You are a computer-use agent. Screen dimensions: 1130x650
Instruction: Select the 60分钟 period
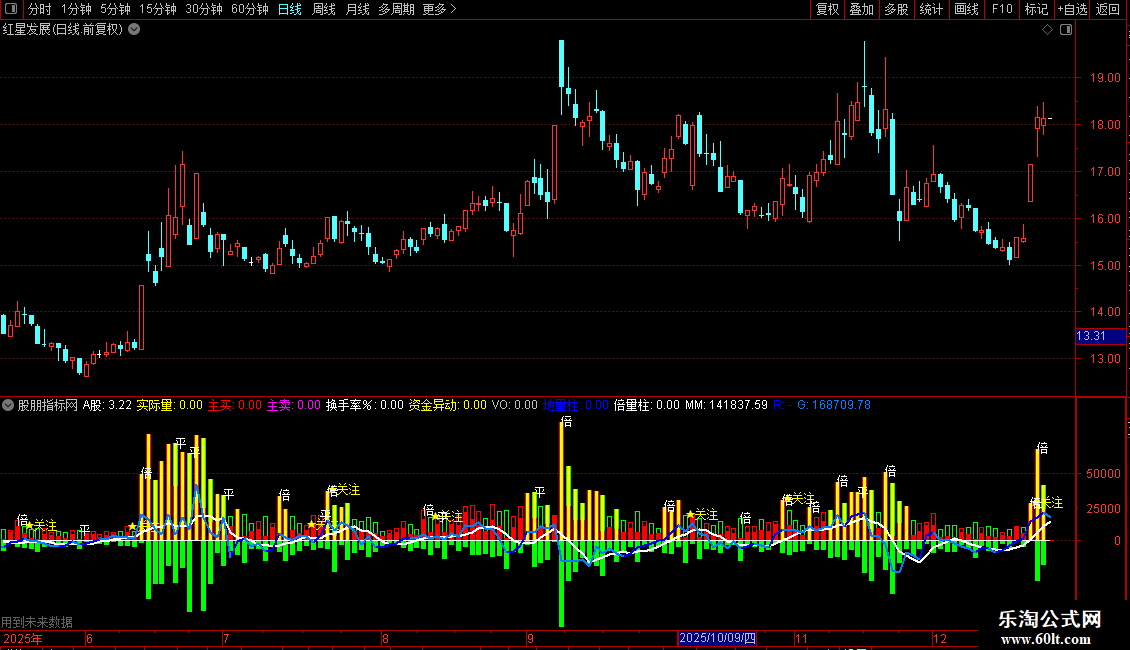coord(249,9)
